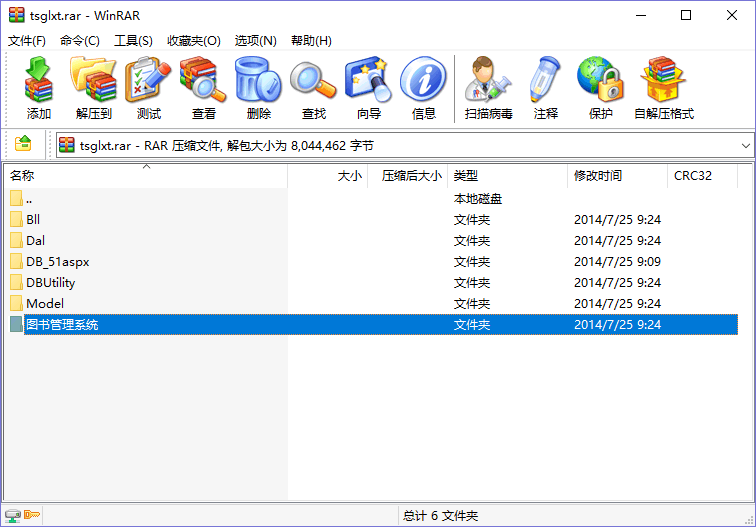Click the WinRAR title bar app icon

coord(16,15)
